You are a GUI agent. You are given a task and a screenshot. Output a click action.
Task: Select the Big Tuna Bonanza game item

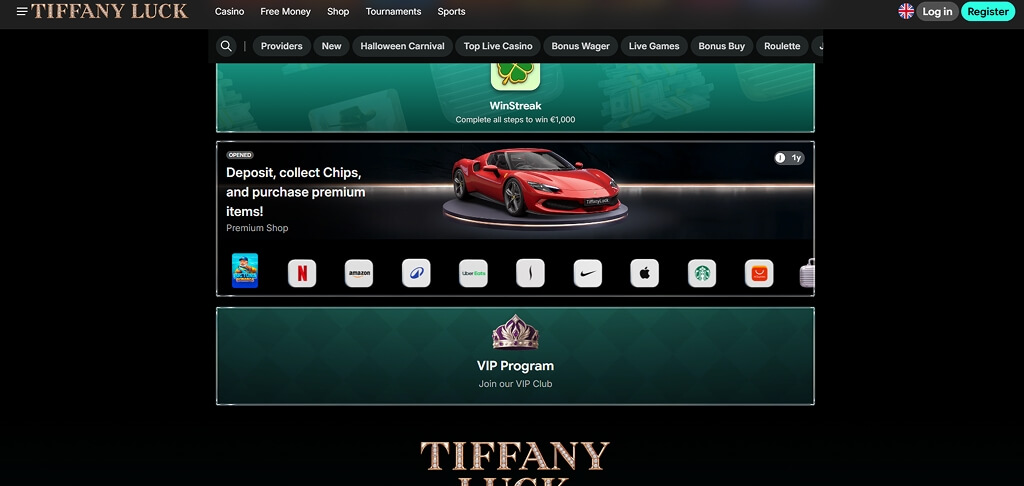tap(245, 270)
